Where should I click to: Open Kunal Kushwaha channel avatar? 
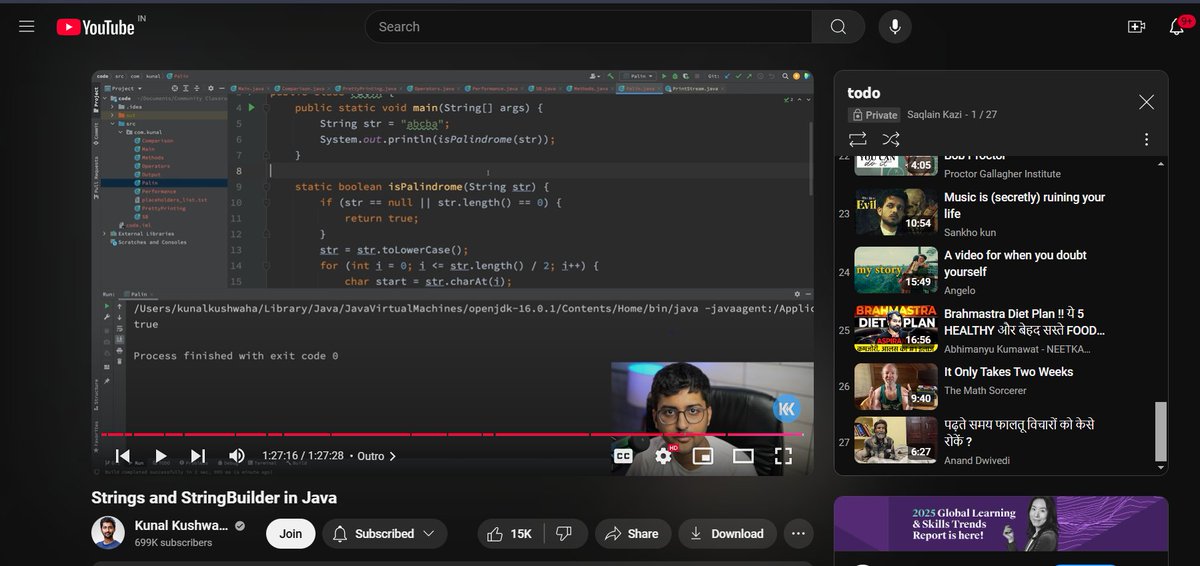(x=108, y=533)
